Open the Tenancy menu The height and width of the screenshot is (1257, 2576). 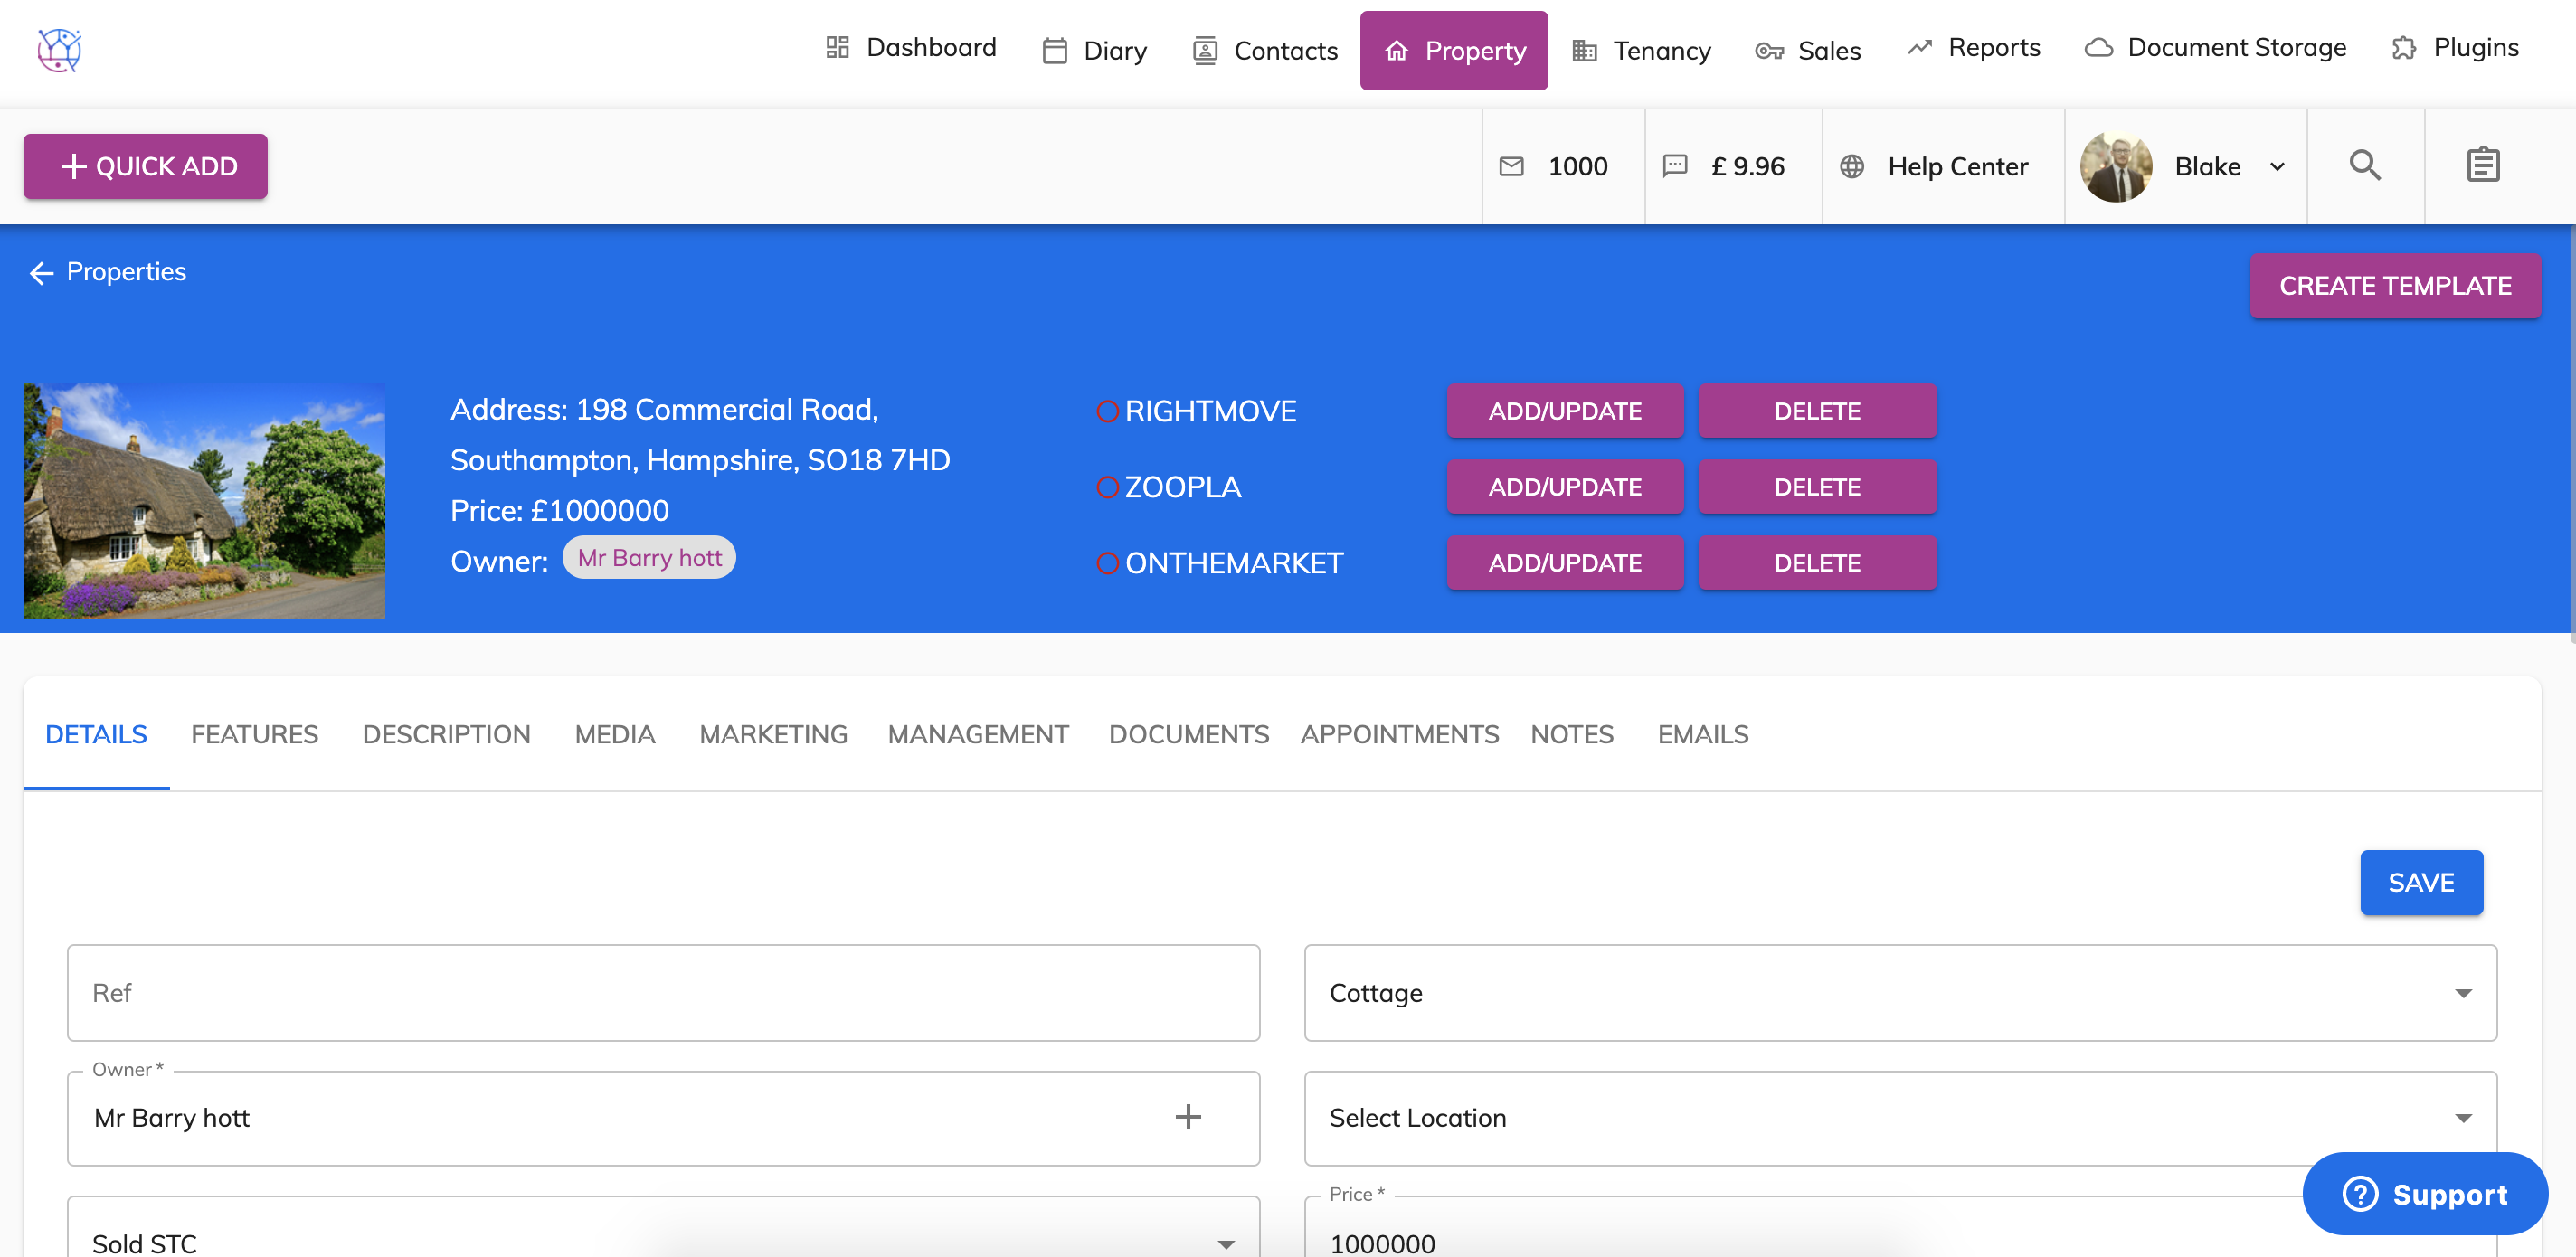click(x=1641, y=50)
